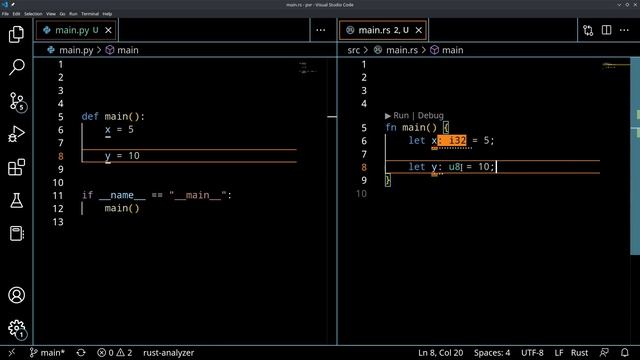Click line number 6 in main.rs gutter

[x=364, y=141]
